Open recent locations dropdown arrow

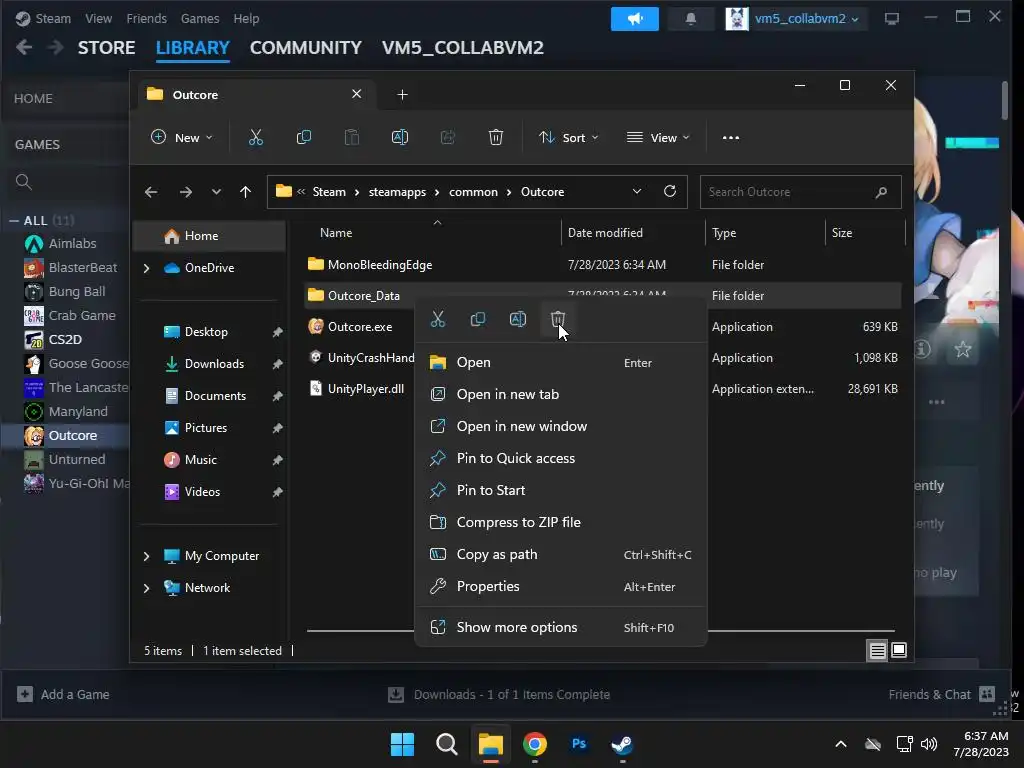click(216, 192)
